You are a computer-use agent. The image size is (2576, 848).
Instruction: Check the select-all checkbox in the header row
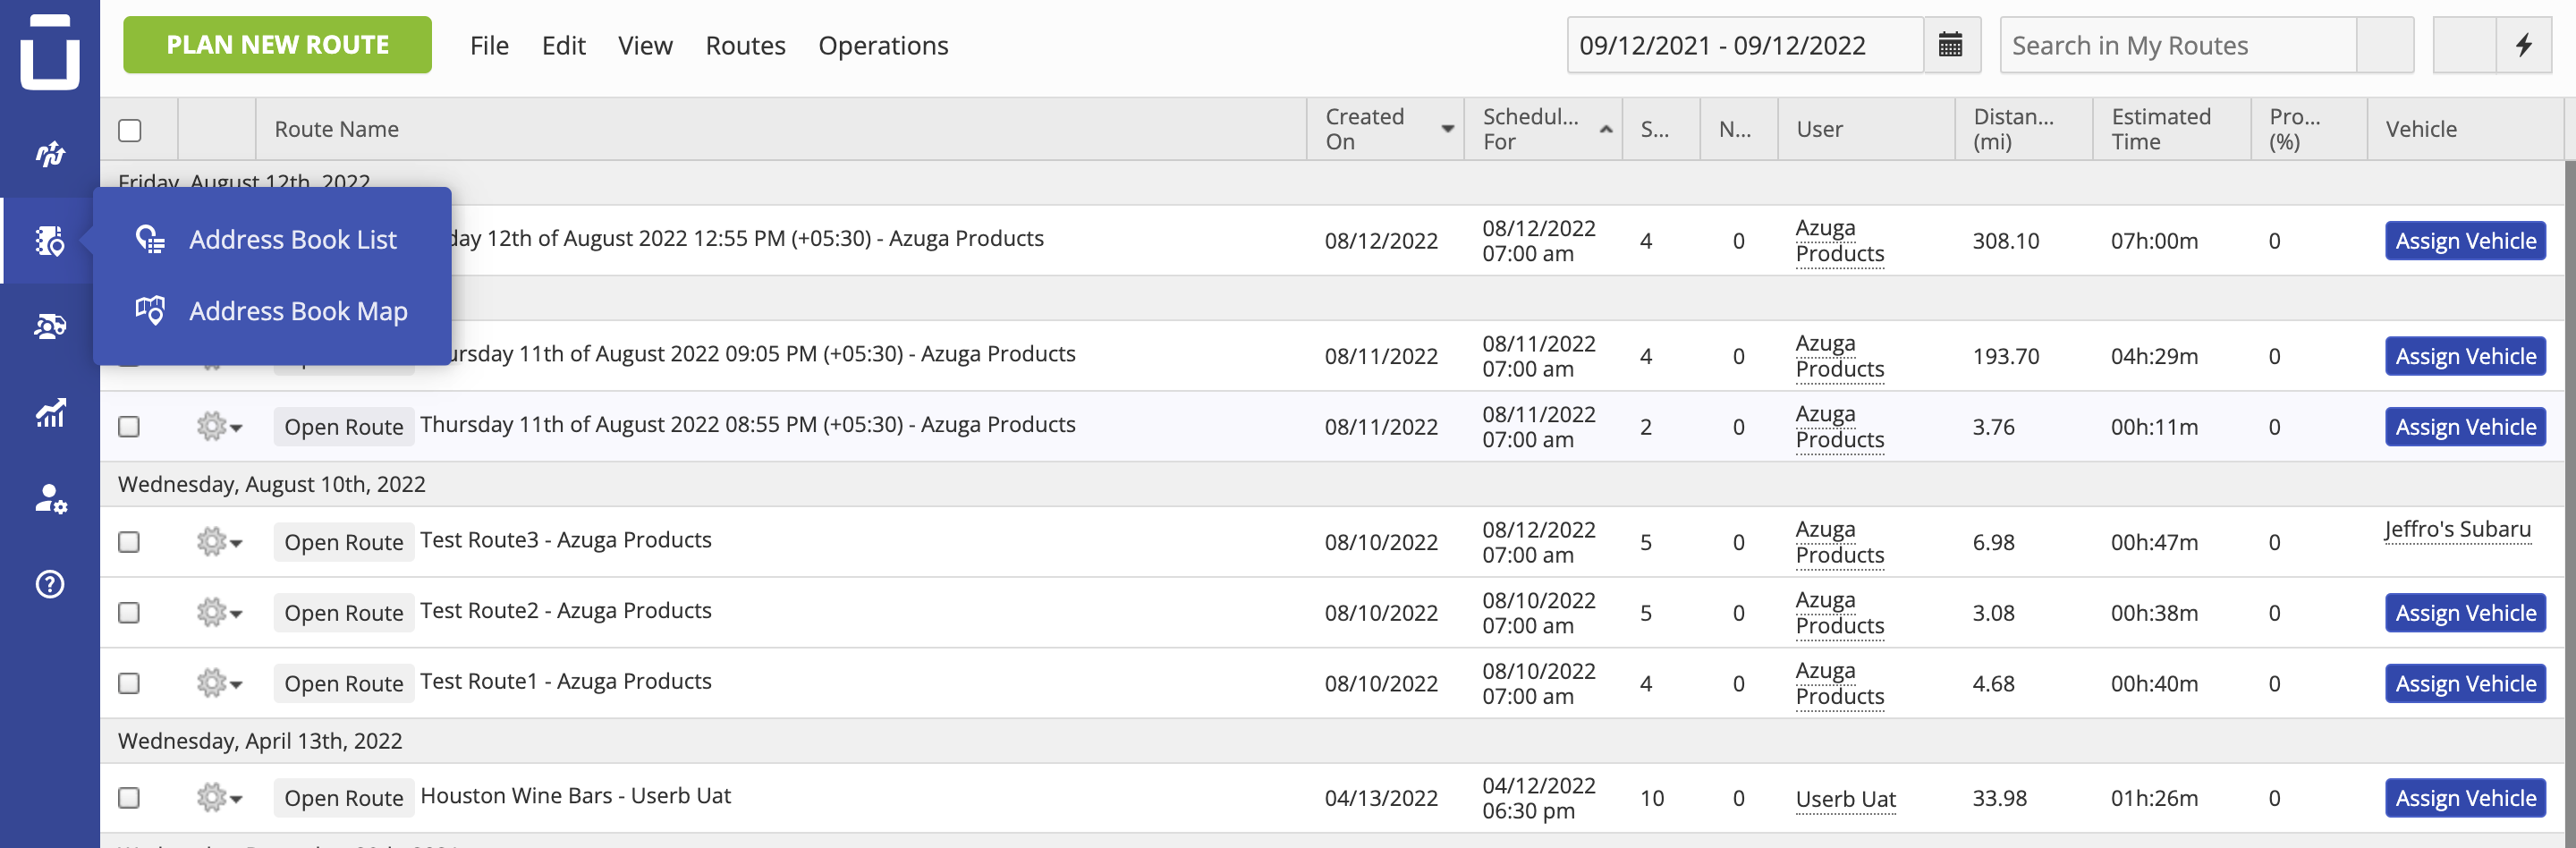[128, 129]
